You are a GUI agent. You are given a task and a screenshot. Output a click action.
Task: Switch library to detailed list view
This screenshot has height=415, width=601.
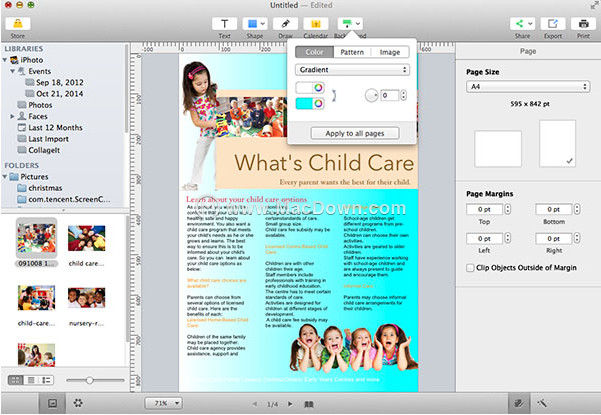(46, 380)
